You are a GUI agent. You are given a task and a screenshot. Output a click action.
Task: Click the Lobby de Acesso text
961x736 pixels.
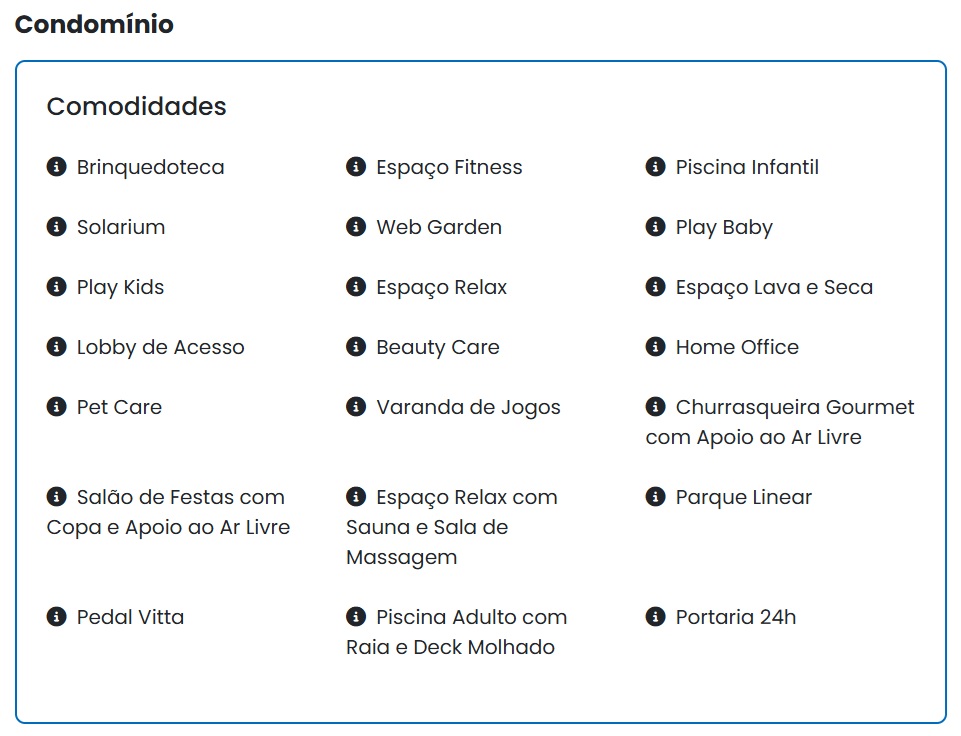(160, 347)
